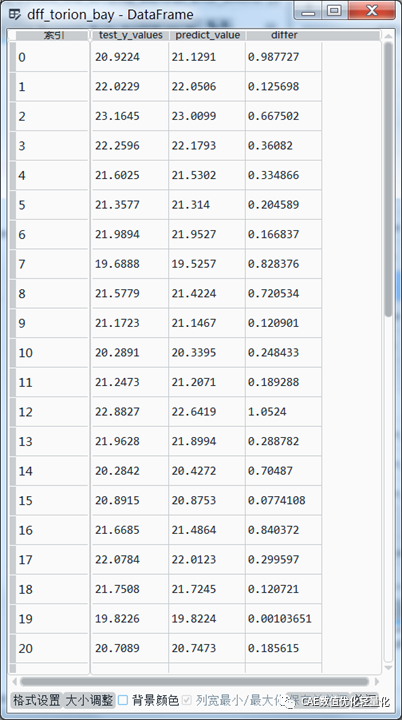The height and width of the screenshot is (720, 402).
Task: Select cell with value 21.9894
Action: pyautogui.click(x=130, y=234)
